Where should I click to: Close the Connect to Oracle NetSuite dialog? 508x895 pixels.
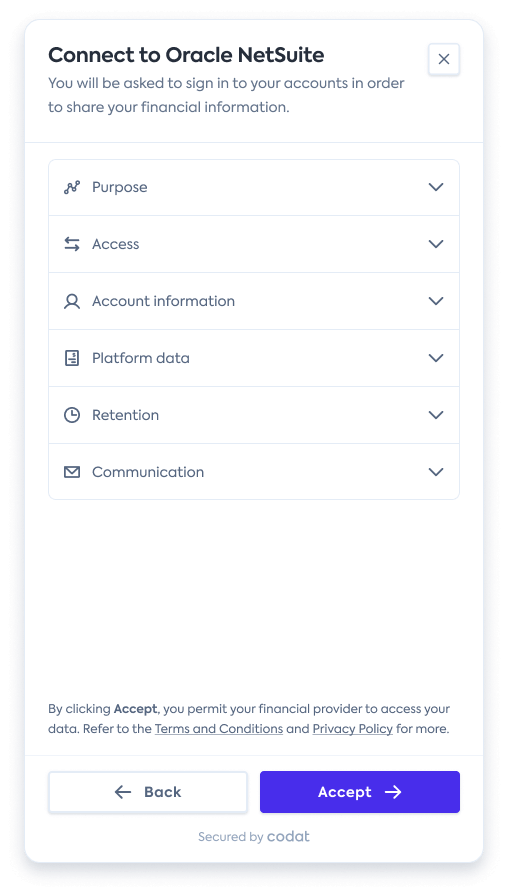[444, 59]
